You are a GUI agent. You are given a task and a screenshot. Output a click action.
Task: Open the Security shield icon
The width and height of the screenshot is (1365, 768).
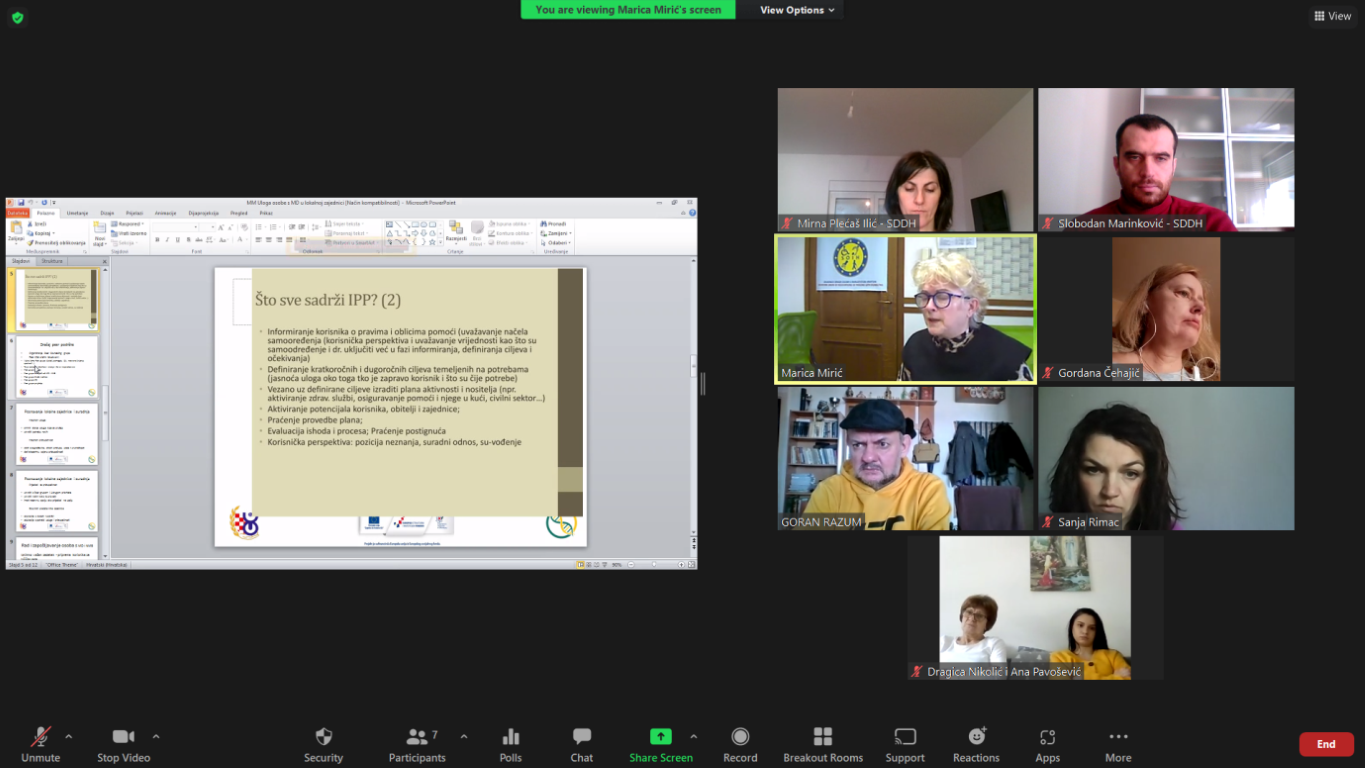click(323, 738)
